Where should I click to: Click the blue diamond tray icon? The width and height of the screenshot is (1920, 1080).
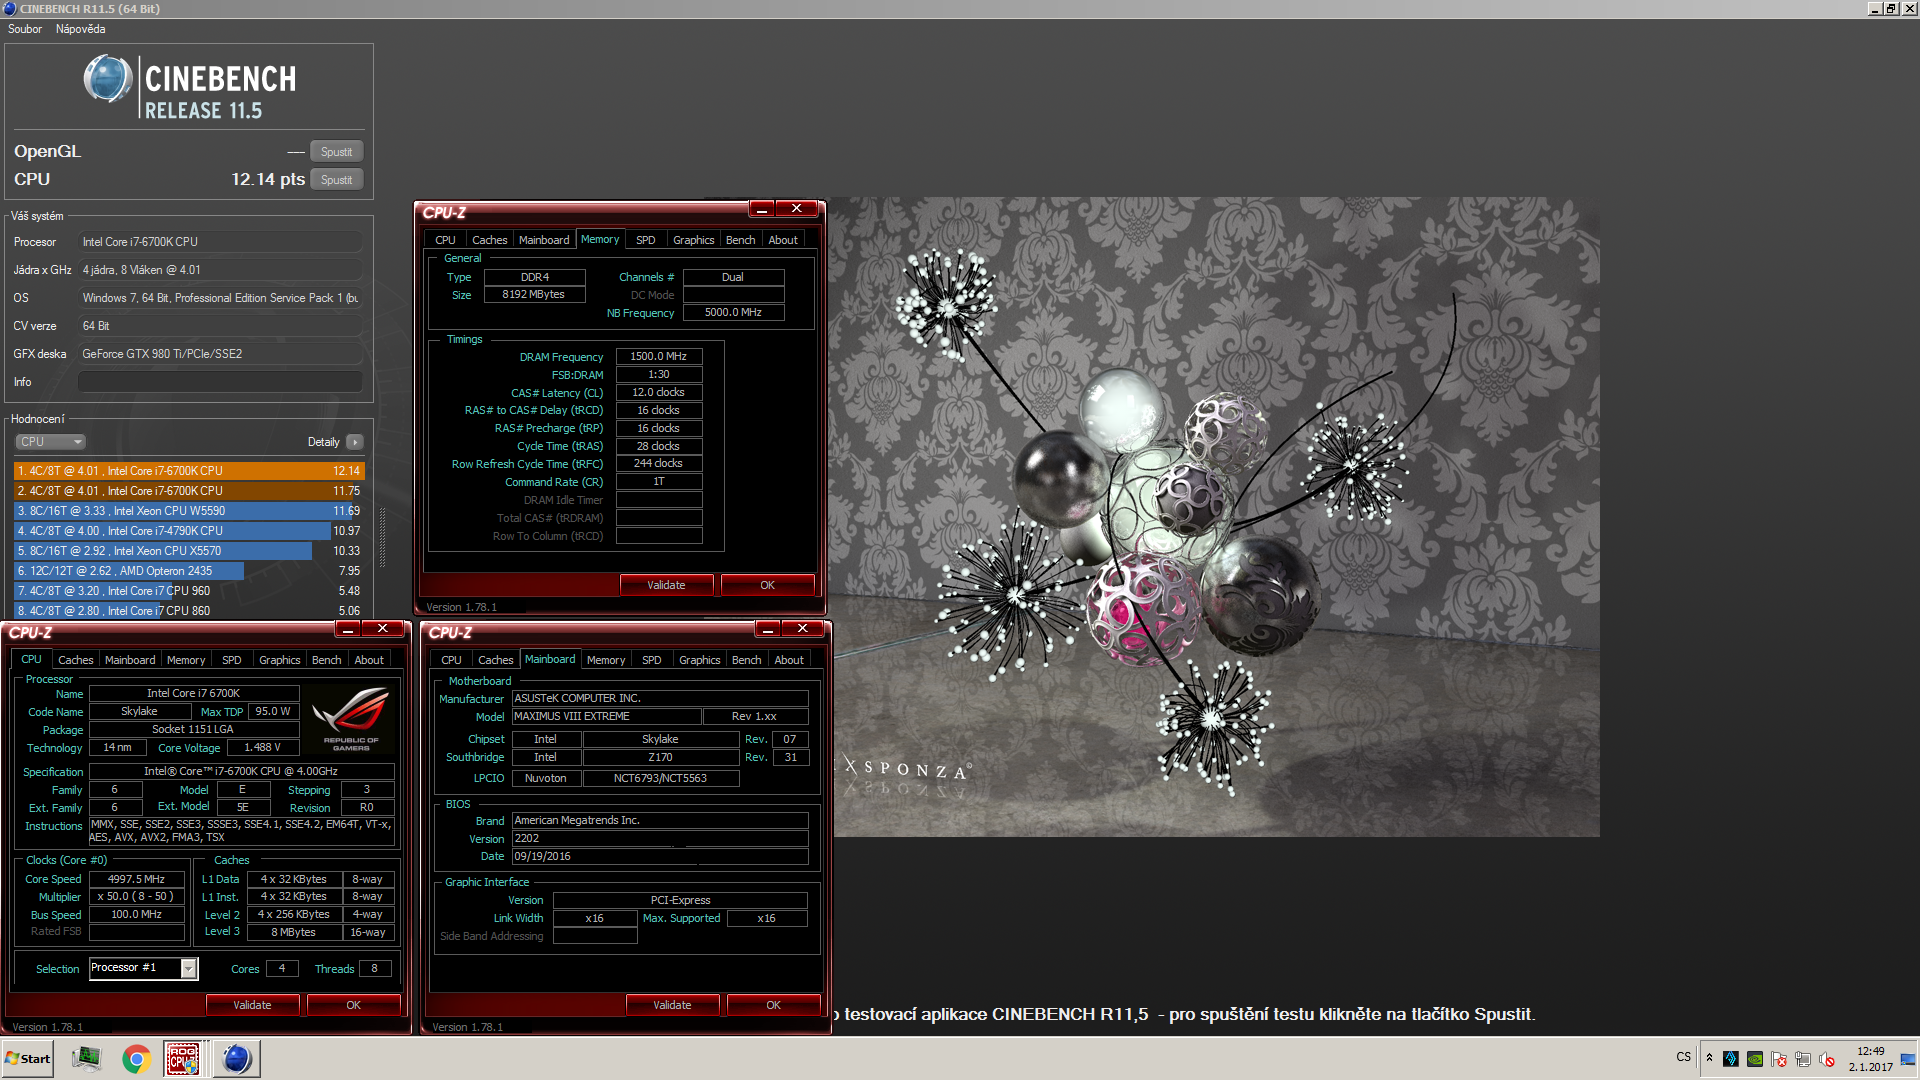click(1731, 1059)
